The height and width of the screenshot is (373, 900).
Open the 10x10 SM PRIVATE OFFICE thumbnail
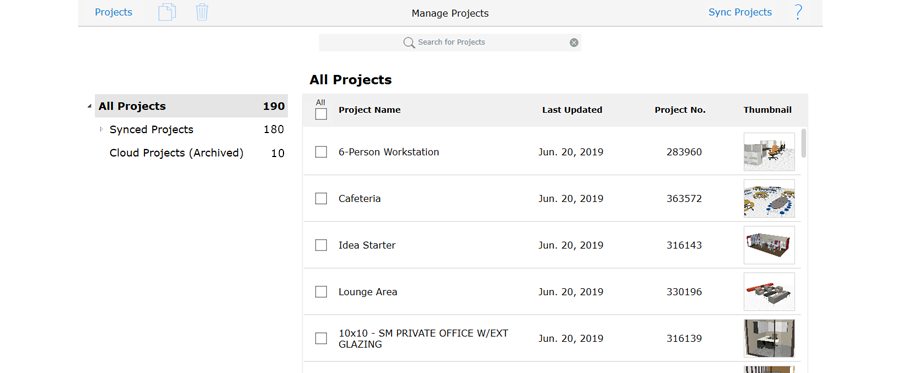(x=769, y=339)
